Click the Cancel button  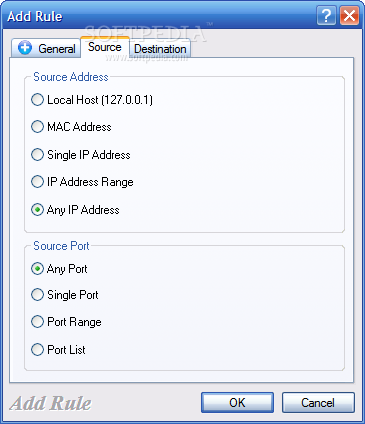[318, 403]
